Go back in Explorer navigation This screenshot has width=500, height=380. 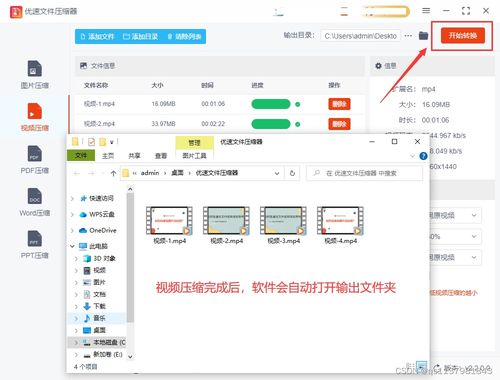77,173
